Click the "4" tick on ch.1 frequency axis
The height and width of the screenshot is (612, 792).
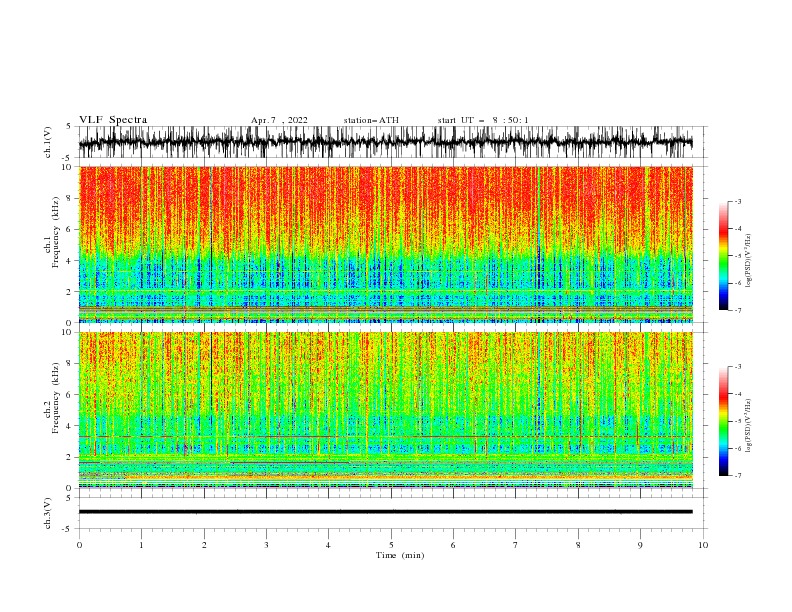(x=71, y=261)
